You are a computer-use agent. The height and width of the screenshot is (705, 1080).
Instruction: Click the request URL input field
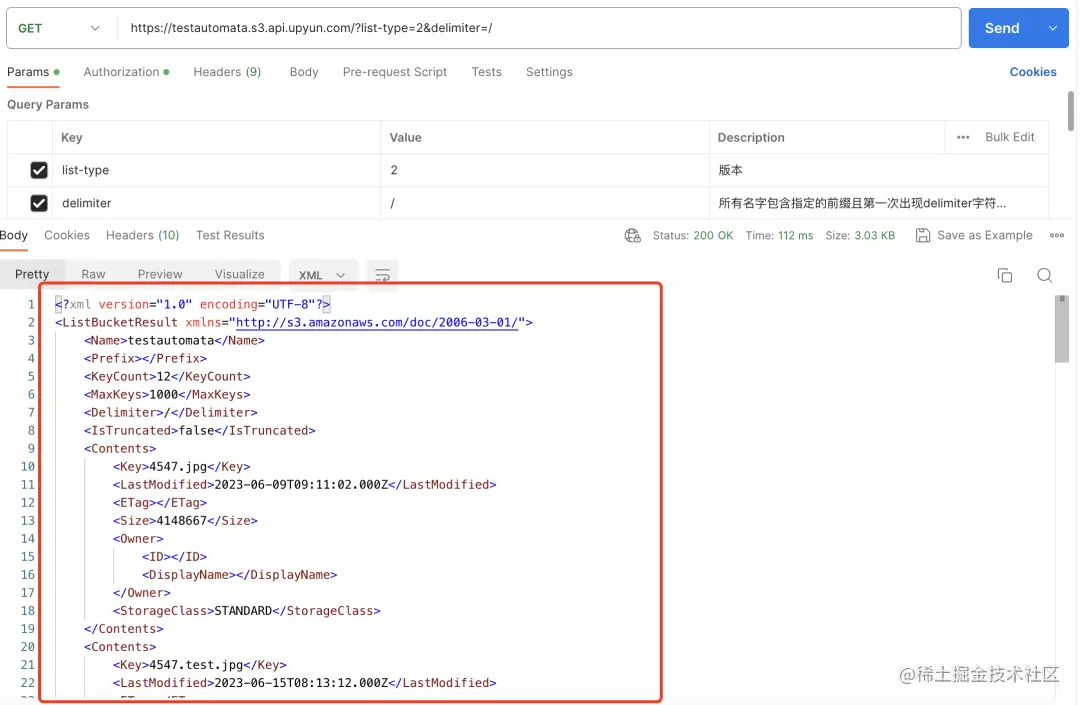[539, 28]
